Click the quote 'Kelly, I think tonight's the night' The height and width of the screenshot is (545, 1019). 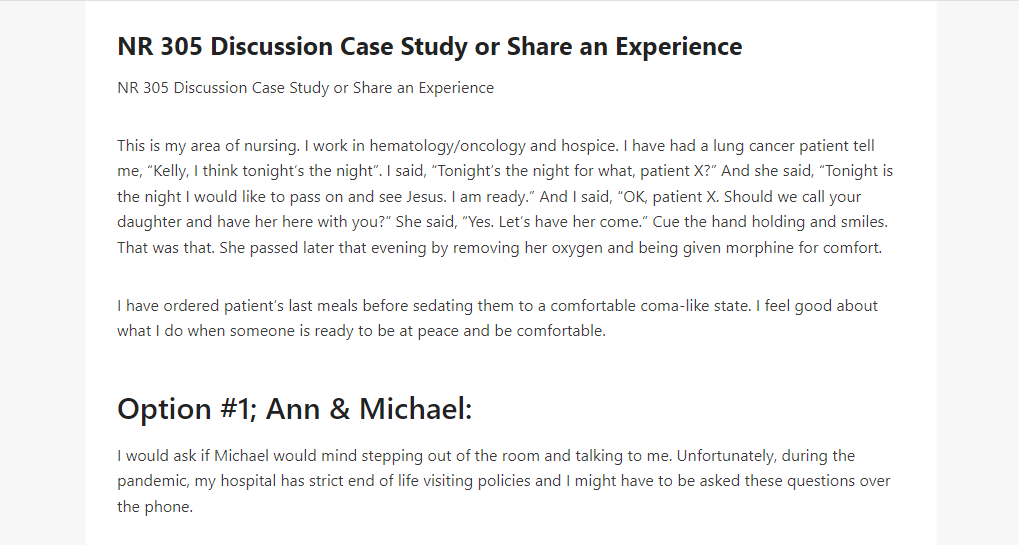coord(264,171)
